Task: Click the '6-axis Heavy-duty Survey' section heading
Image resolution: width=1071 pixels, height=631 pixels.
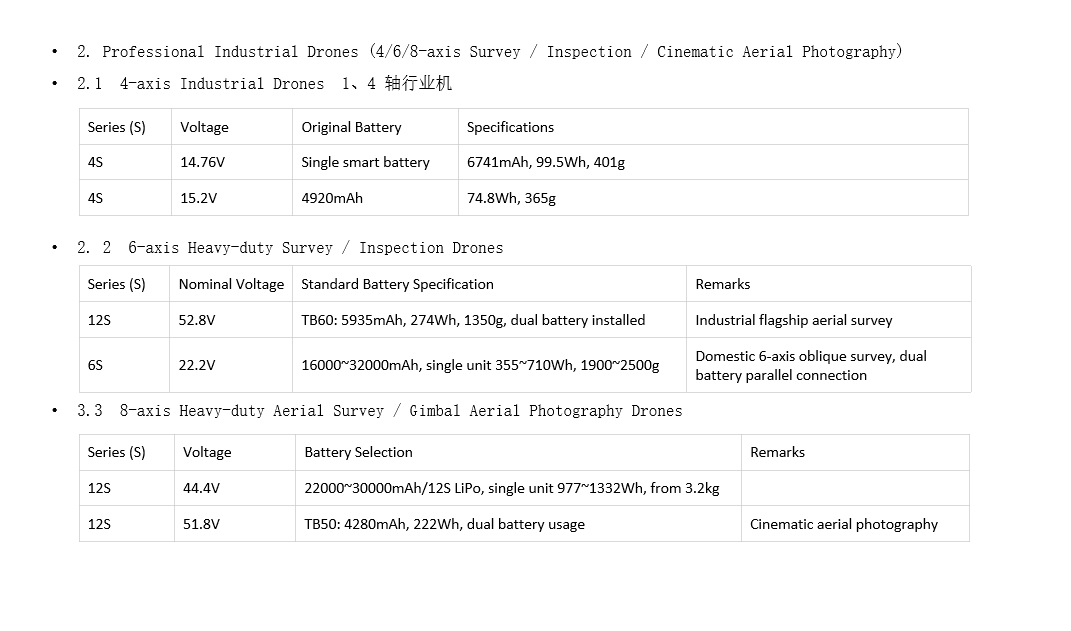Action: point(290,248)
